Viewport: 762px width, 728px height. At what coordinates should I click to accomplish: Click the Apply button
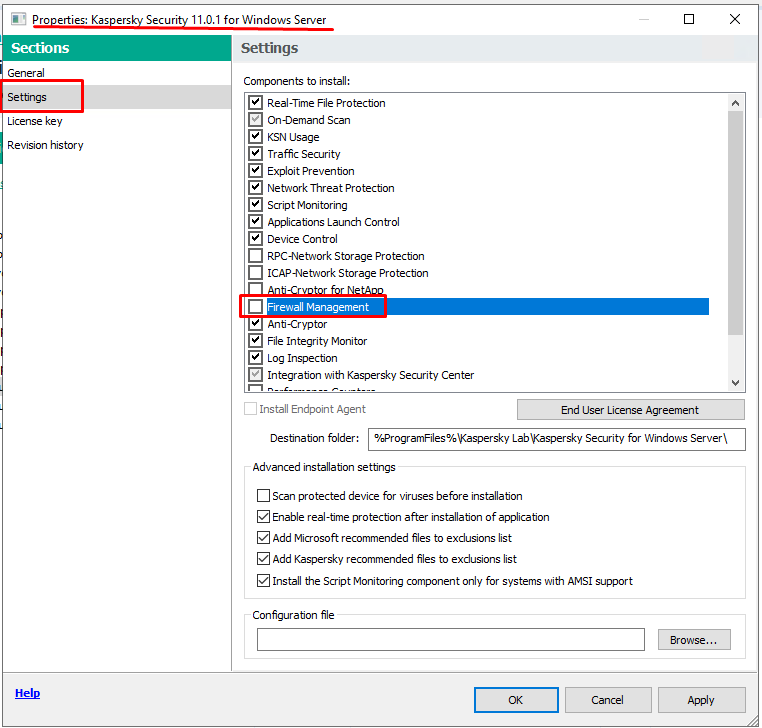pos(701,700)
